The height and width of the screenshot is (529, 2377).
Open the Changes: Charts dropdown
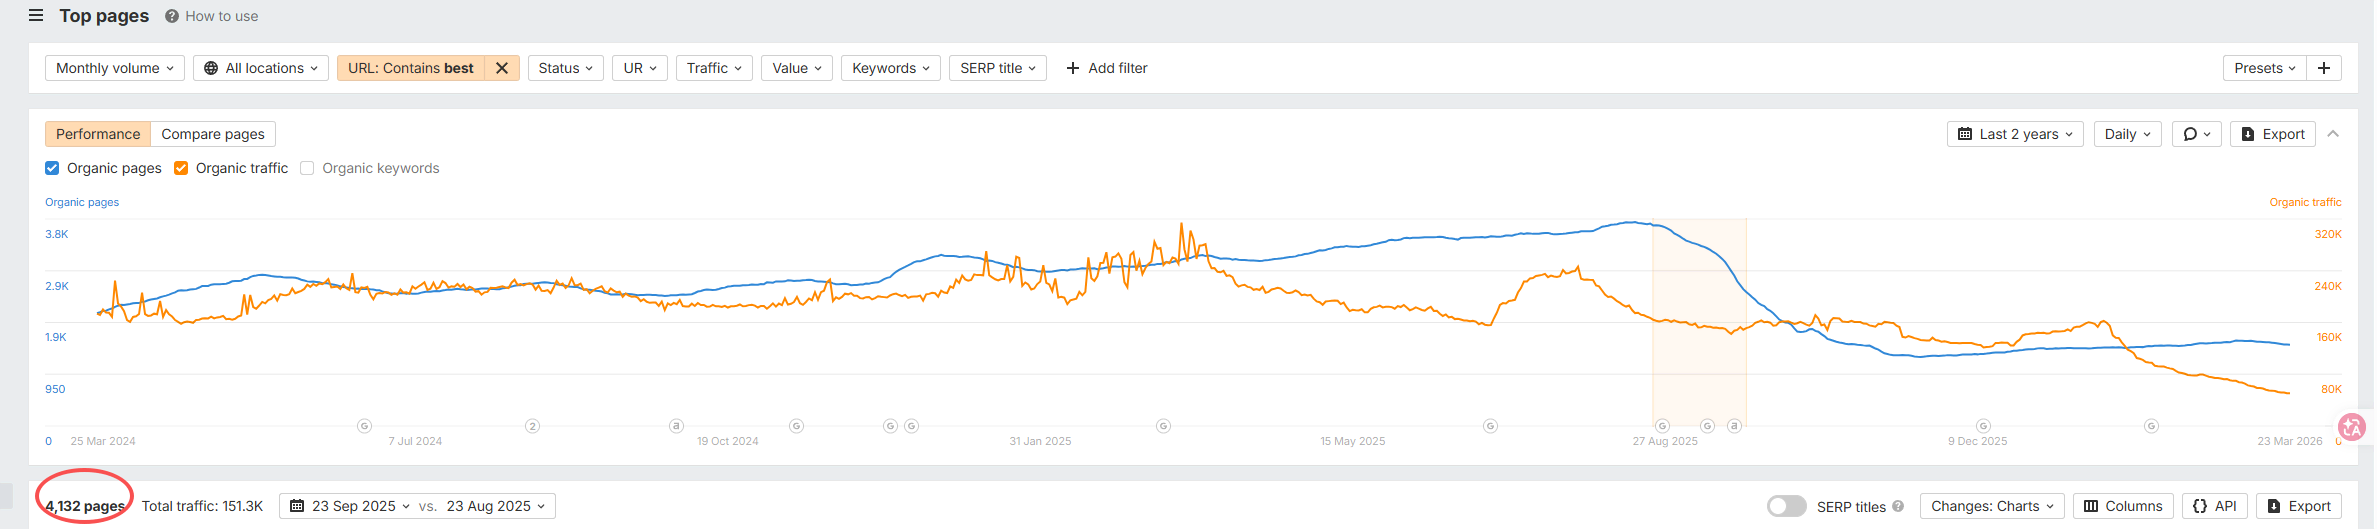(x=1992, y=506)
